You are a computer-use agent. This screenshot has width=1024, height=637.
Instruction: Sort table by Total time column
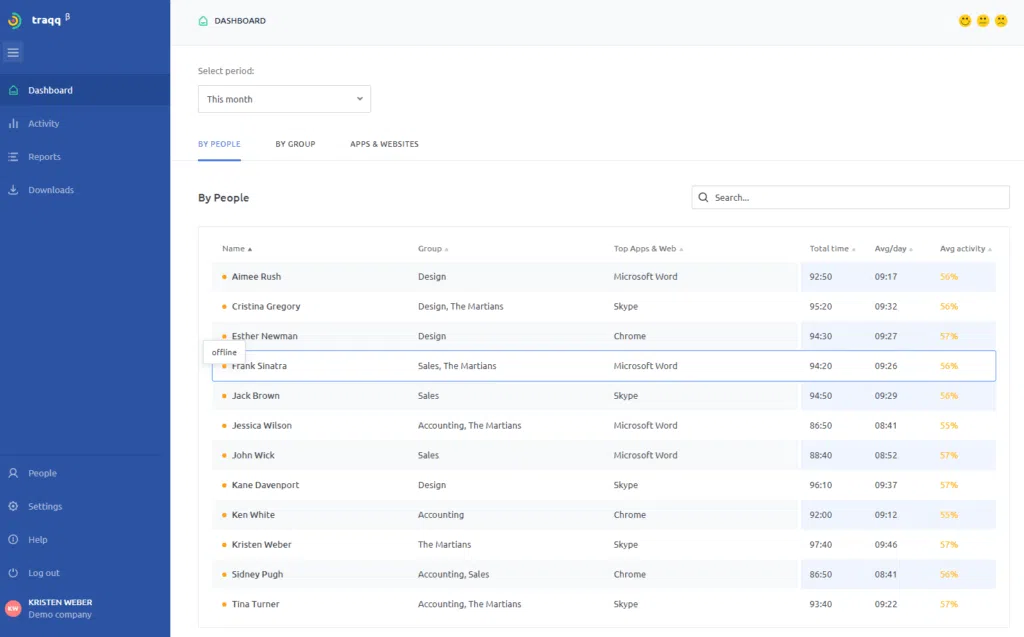pyautogui.click(x=832, y=249)
